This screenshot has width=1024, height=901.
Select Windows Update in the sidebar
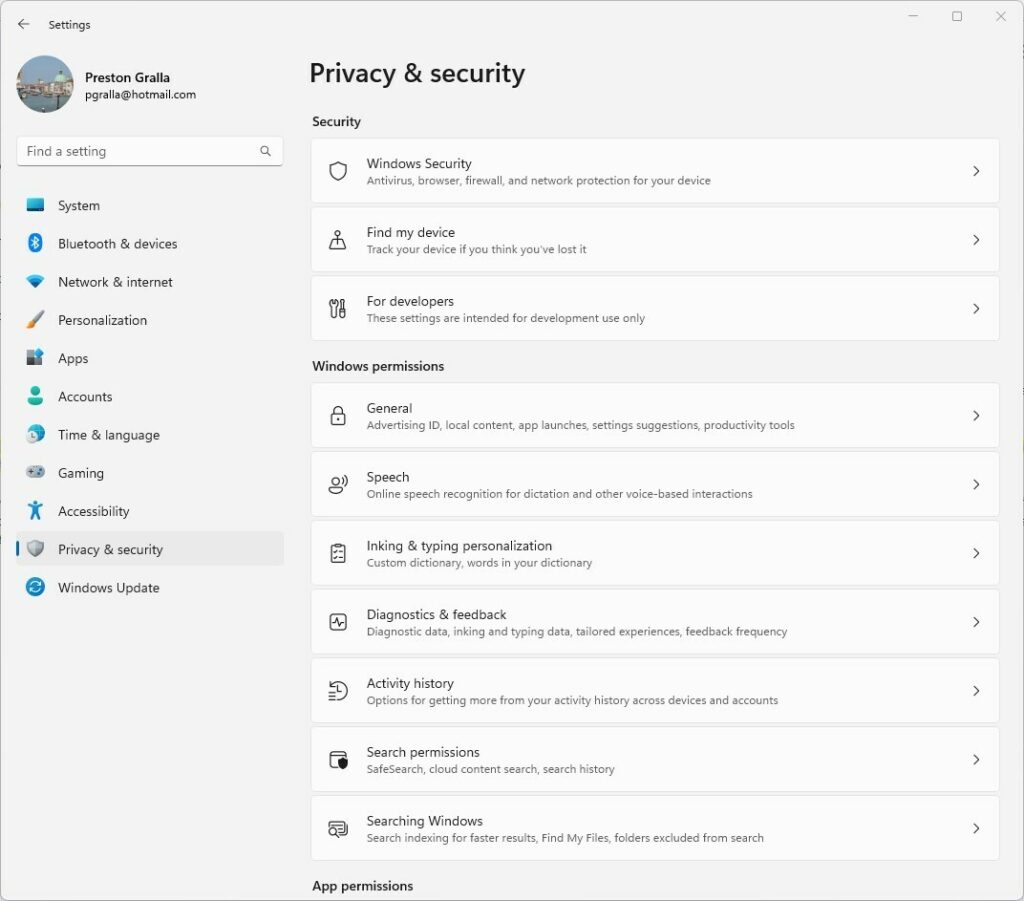click(108, 588)
